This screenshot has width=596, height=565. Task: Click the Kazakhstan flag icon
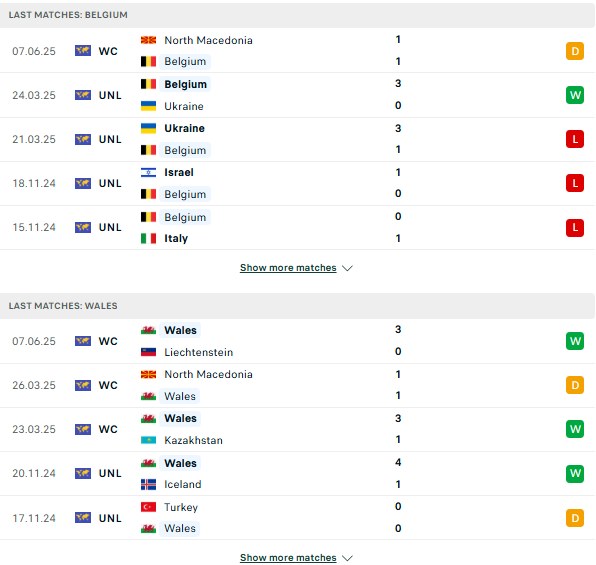[148, 440]
